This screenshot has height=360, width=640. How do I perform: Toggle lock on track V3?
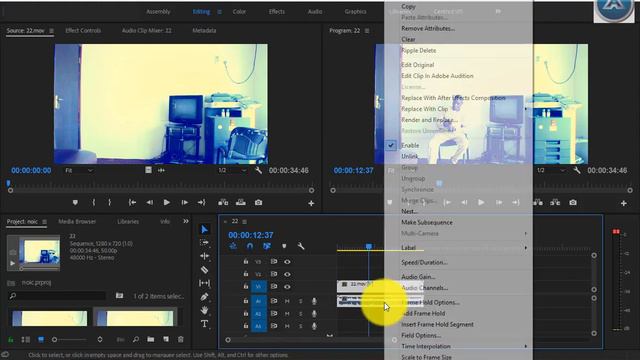tap(246, 261)
